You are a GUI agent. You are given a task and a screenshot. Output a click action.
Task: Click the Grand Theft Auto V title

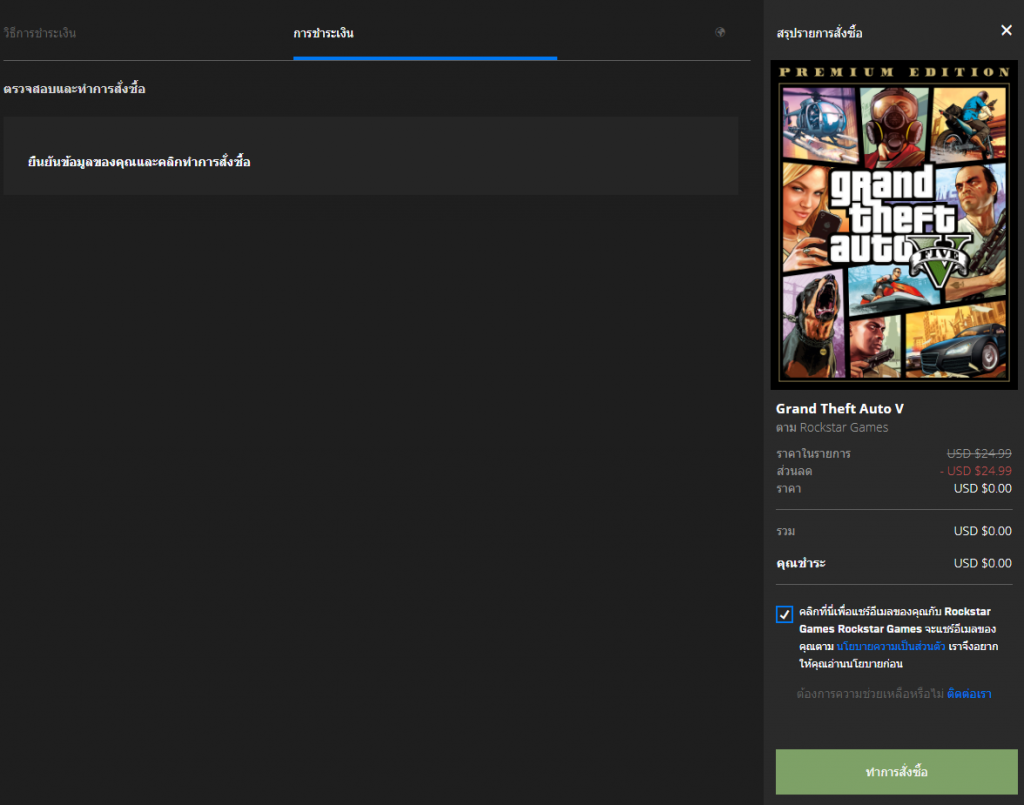click(x=839, y=409)
